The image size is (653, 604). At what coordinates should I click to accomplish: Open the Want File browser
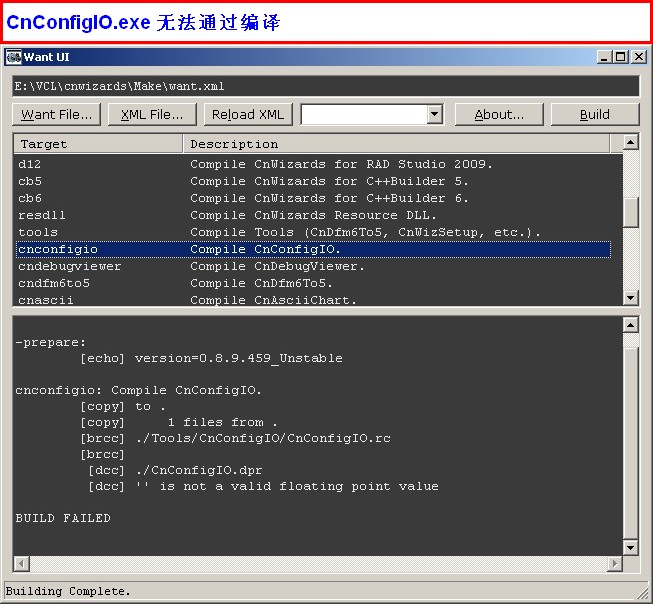[x=57, y=114]
